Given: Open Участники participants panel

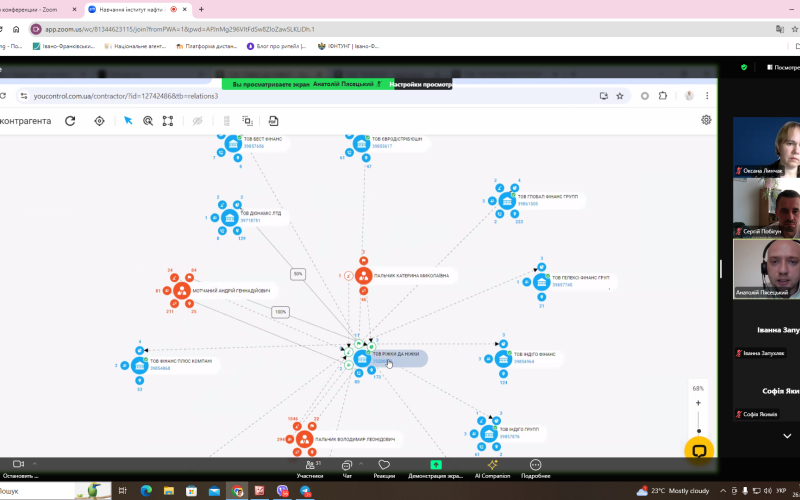Looking at the screenshot, I should click(310, 469).
